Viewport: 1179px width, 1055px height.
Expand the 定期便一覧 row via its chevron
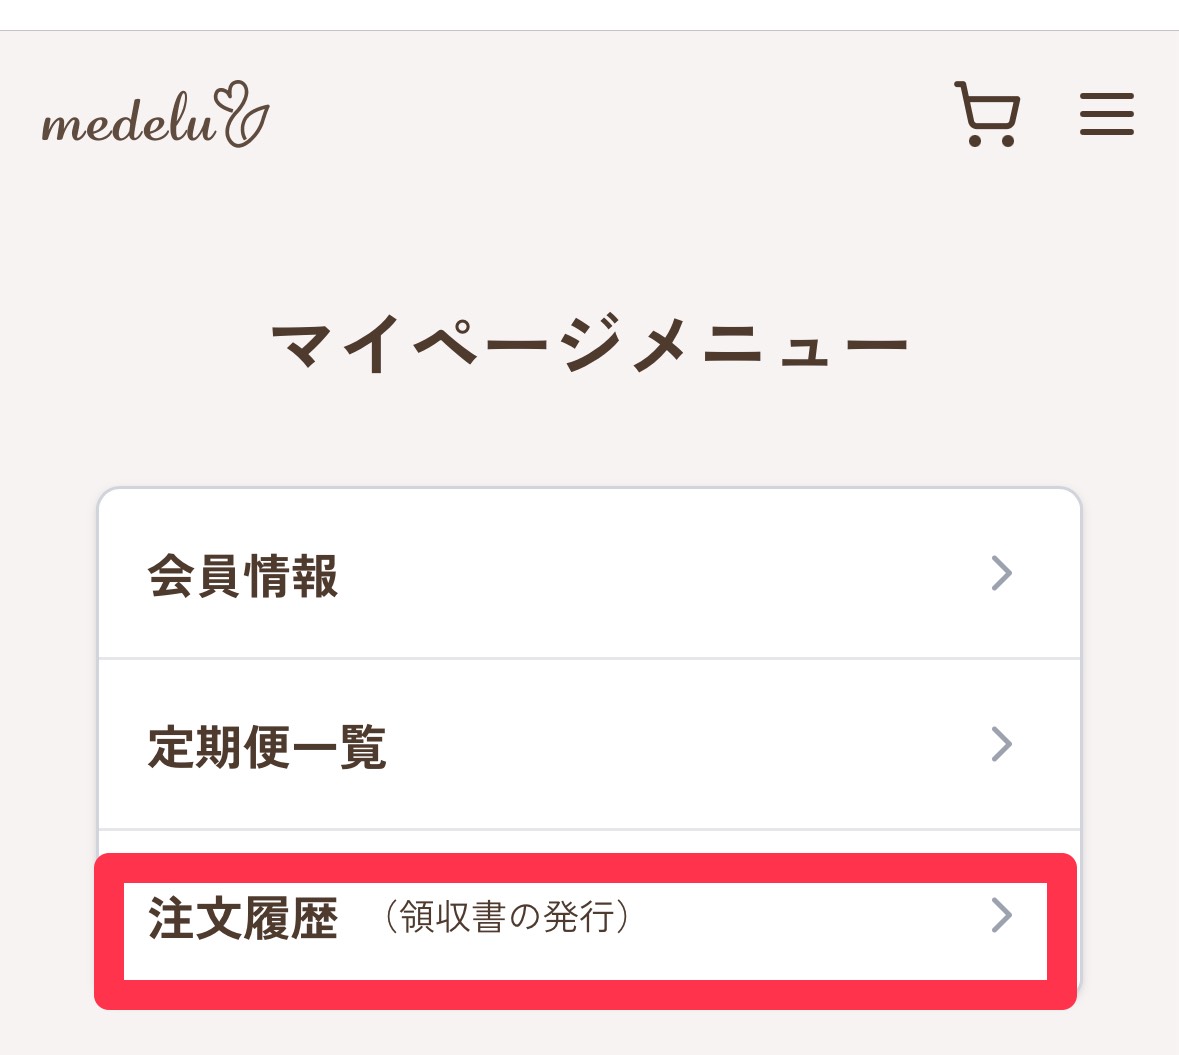coord(1001,744)
